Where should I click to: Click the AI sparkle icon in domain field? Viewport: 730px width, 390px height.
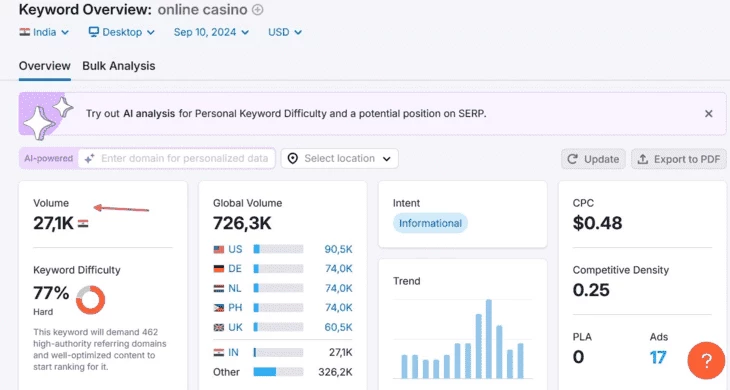coord(89,159)
